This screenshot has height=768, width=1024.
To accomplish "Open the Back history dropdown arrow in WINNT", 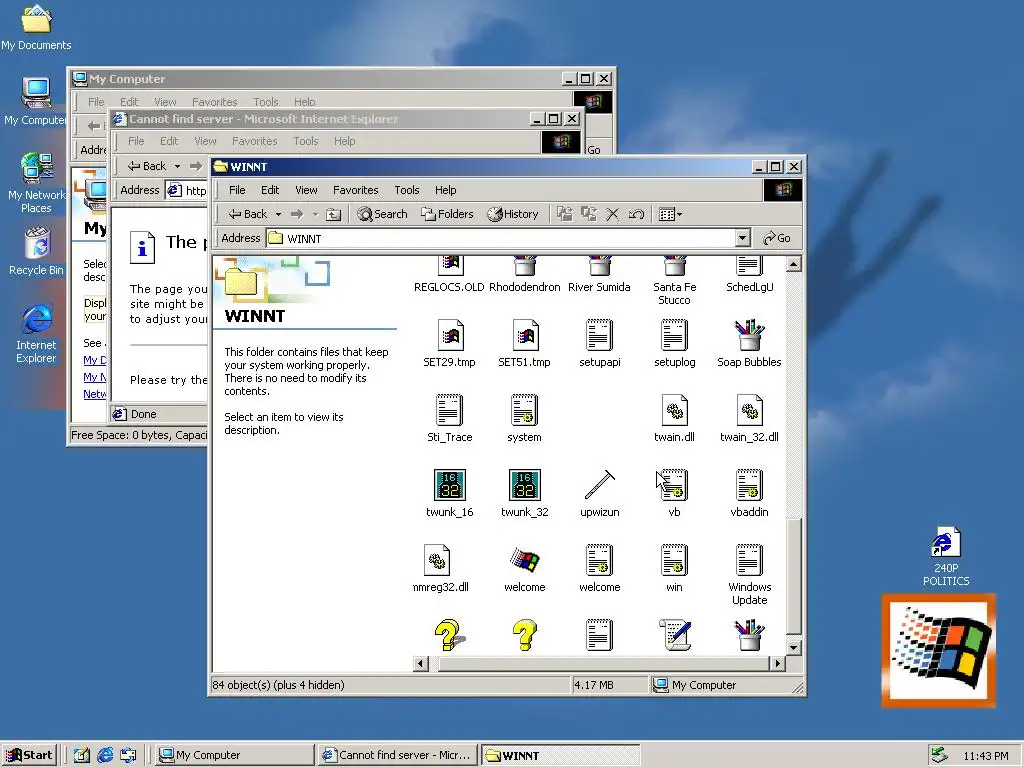I will [278, 214].
